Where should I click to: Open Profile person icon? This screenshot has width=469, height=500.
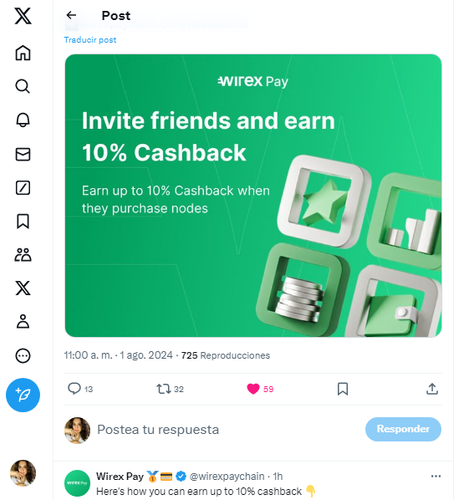click(23, 322)
